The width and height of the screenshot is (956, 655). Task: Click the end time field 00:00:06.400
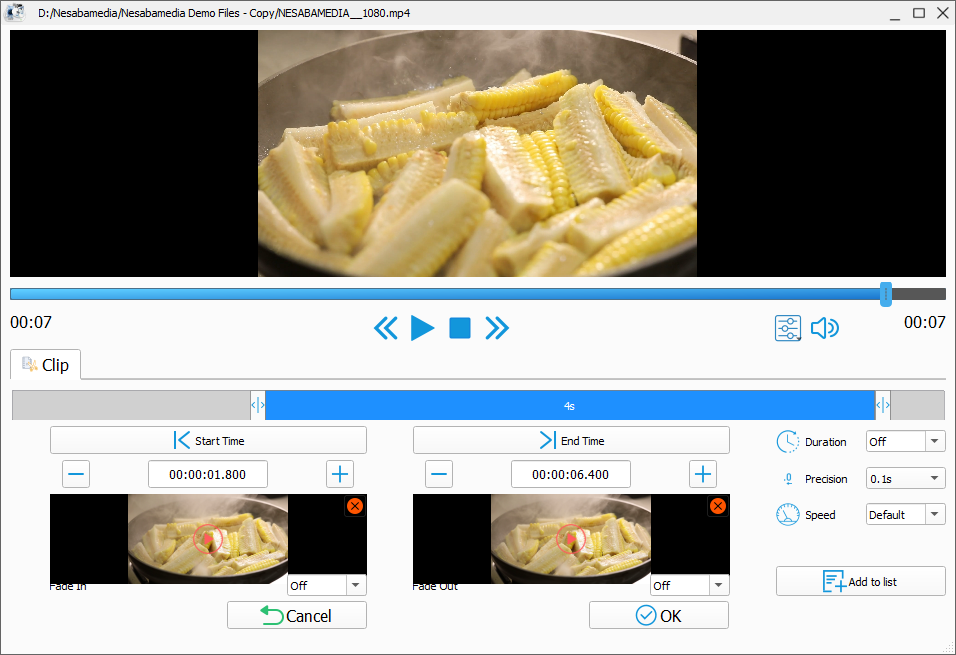pyautogui.click(x=570, y=474)
